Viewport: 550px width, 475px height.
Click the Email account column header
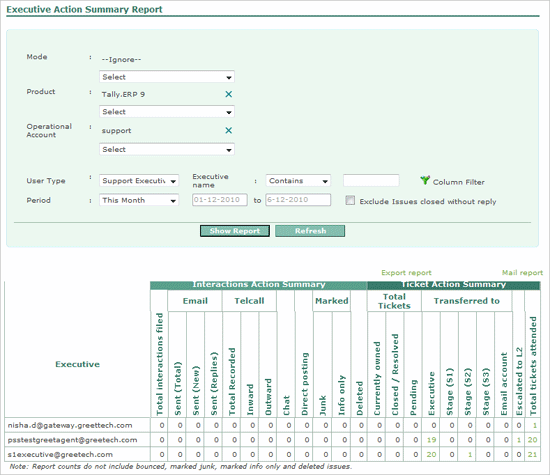[x=504, y=384]
